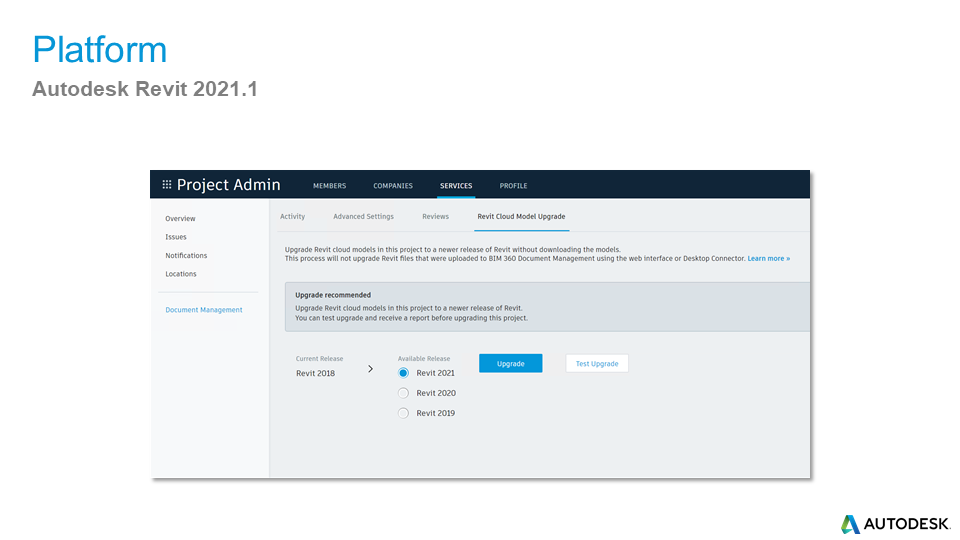The image size is (960, 540).
Task: Open the app switcher grid icon
Action: (x=167, y=184)
